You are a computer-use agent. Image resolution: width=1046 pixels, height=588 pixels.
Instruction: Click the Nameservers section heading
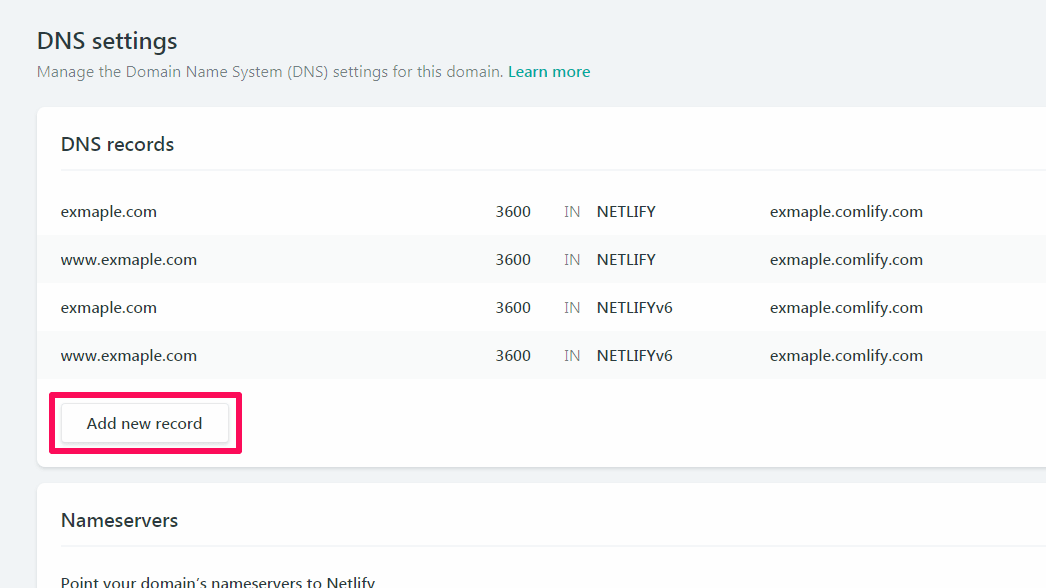[x=119, y=520]
